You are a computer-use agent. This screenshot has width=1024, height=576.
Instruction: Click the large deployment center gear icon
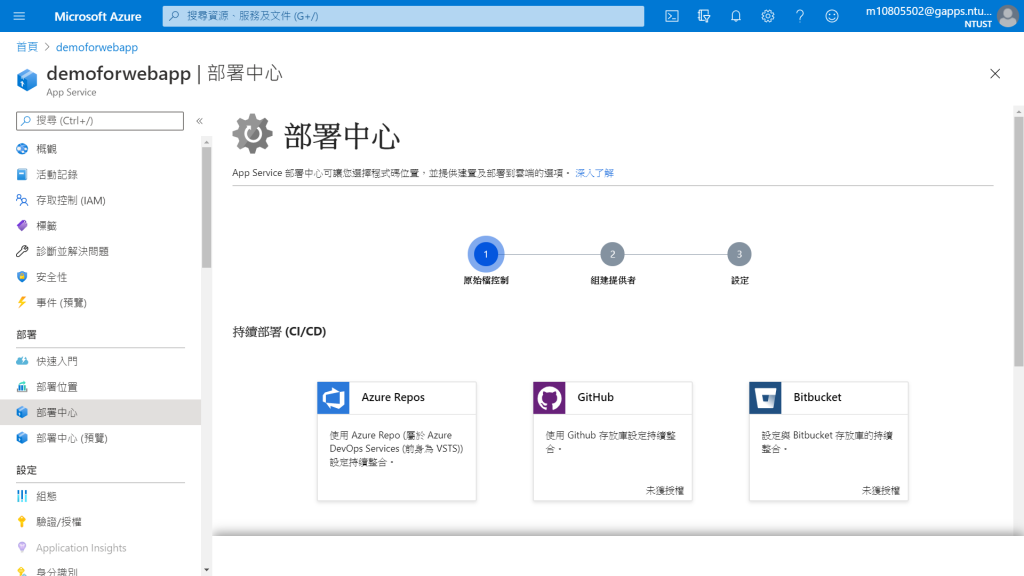252,134
